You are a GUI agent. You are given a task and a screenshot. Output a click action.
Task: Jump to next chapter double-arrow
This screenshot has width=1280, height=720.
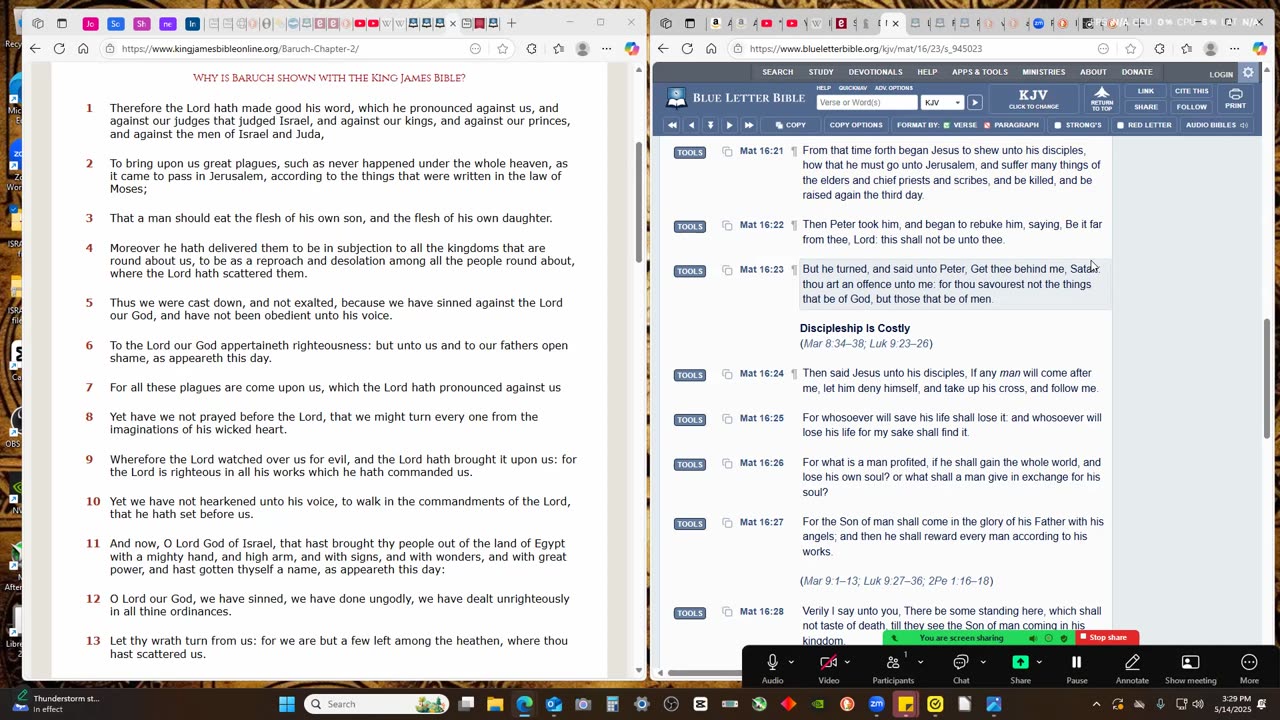point(748,125)
